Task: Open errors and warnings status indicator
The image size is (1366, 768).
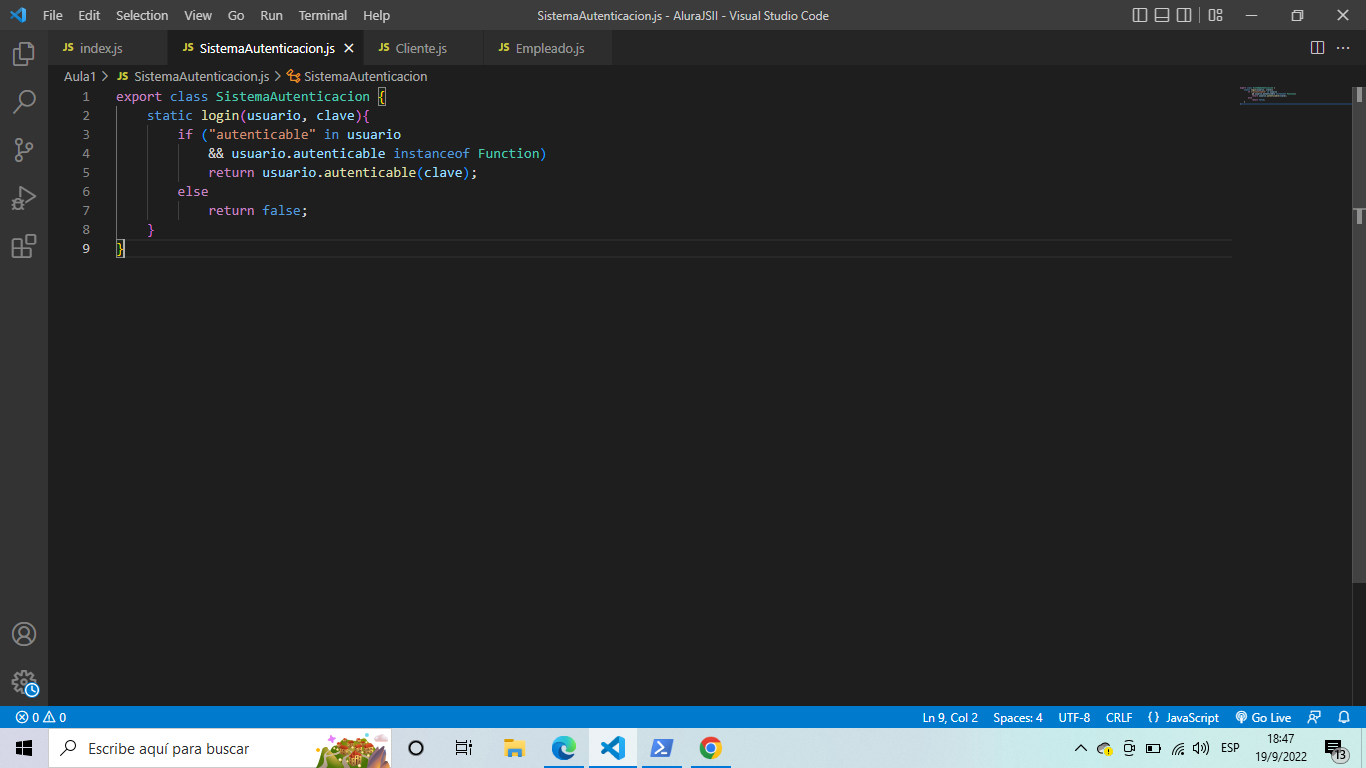Action: pos(41,717)
